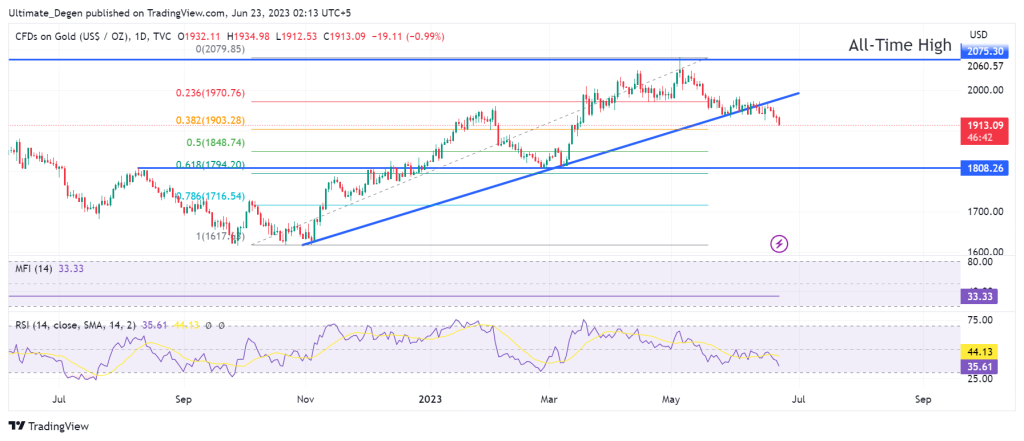Click the USD currency label on price axis
The image size is (1024, 441).
980,34
